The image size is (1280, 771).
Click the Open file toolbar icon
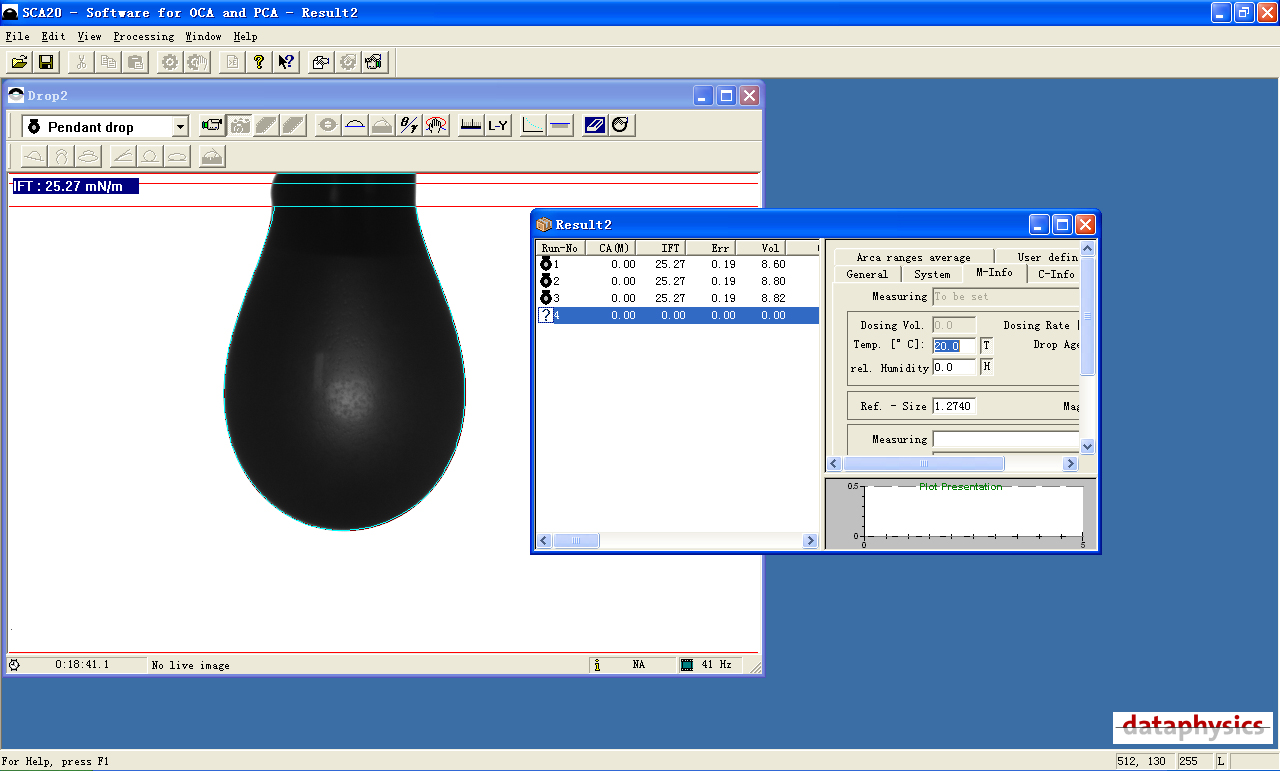(19, 62)
